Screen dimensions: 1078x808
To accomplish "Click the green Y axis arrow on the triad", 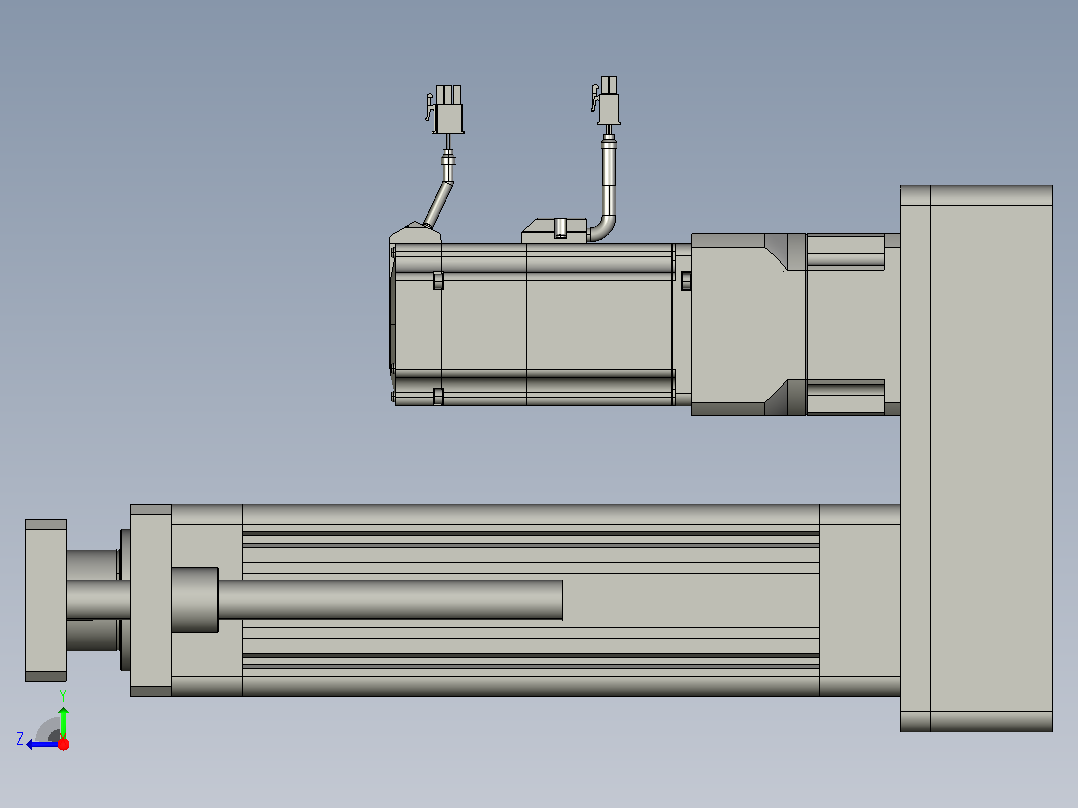I will pyautogui.click(x=63, y=722).
